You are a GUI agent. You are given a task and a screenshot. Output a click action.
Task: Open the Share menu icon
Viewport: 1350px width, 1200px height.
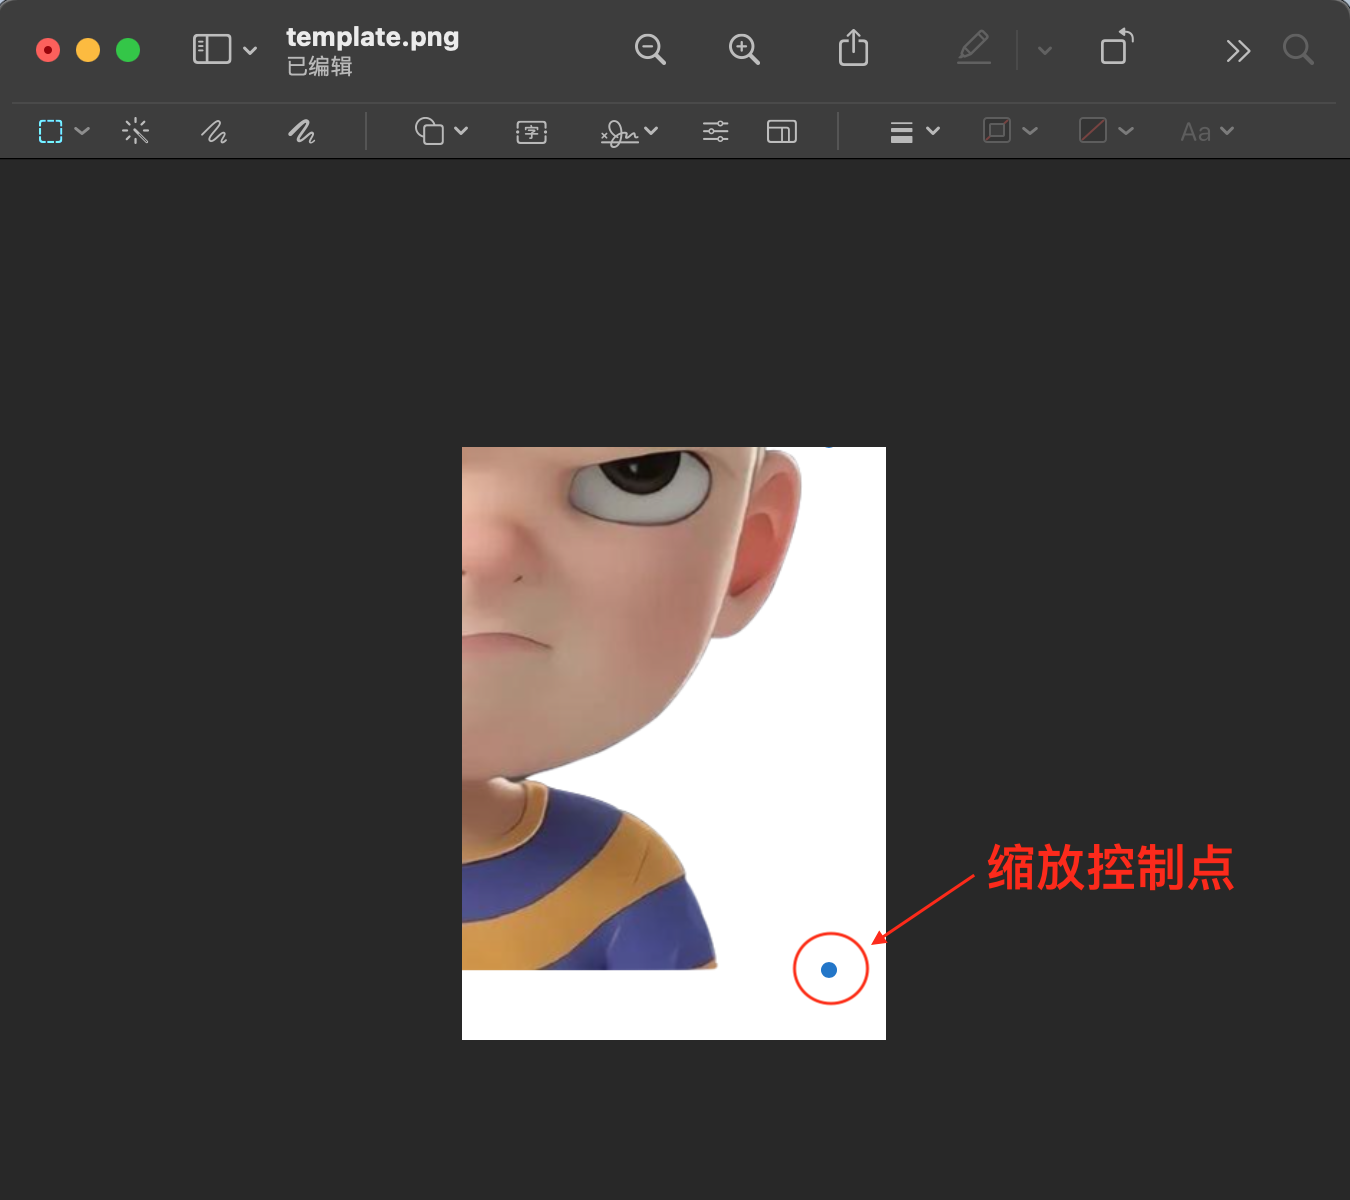tap(853, 47)
